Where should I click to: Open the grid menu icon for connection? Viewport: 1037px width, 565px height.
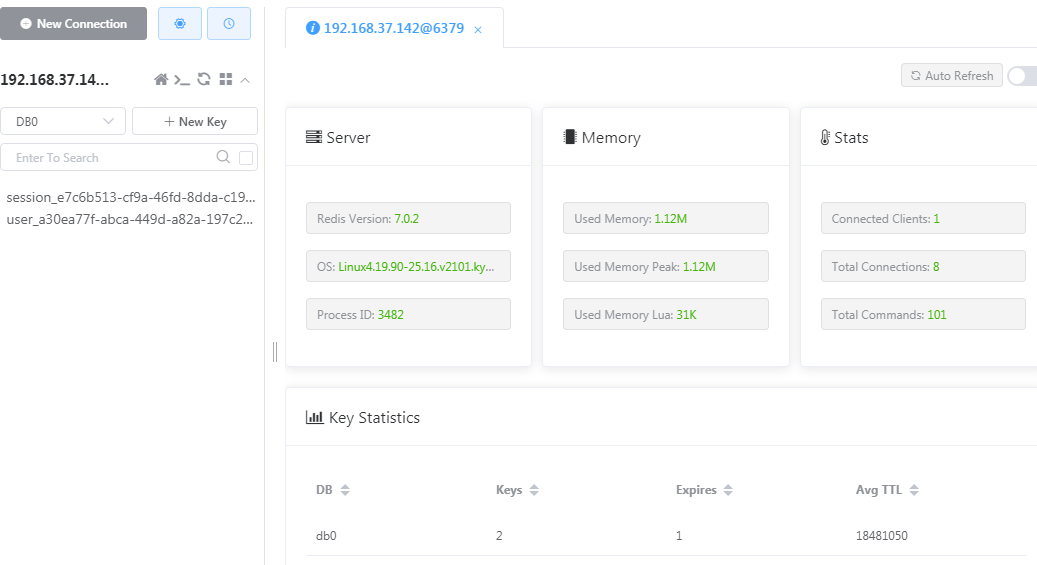pyautogui.click(x=226, y=79)
